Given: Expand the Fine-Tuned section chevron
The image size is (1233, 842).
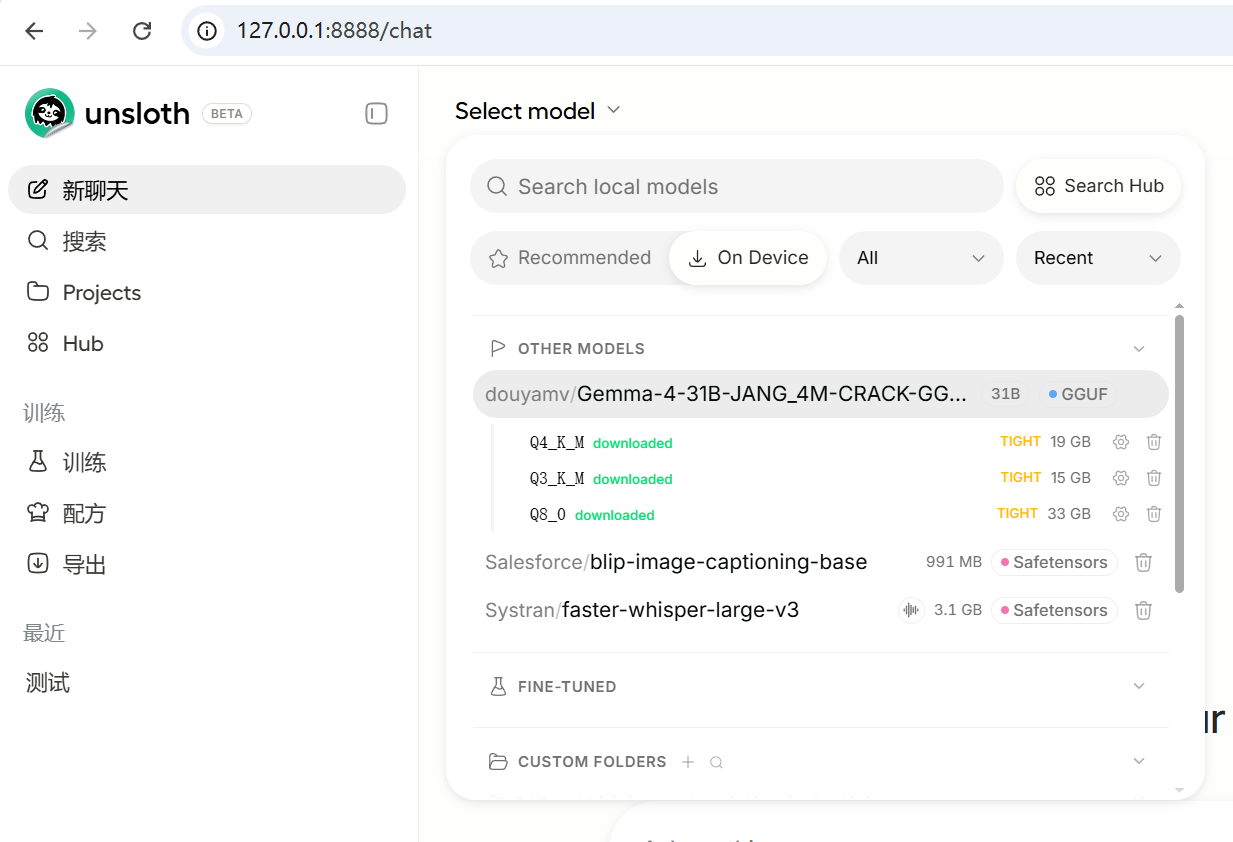Looking at the screenshot, I should pyautogui.click(x=1139, y=686).
